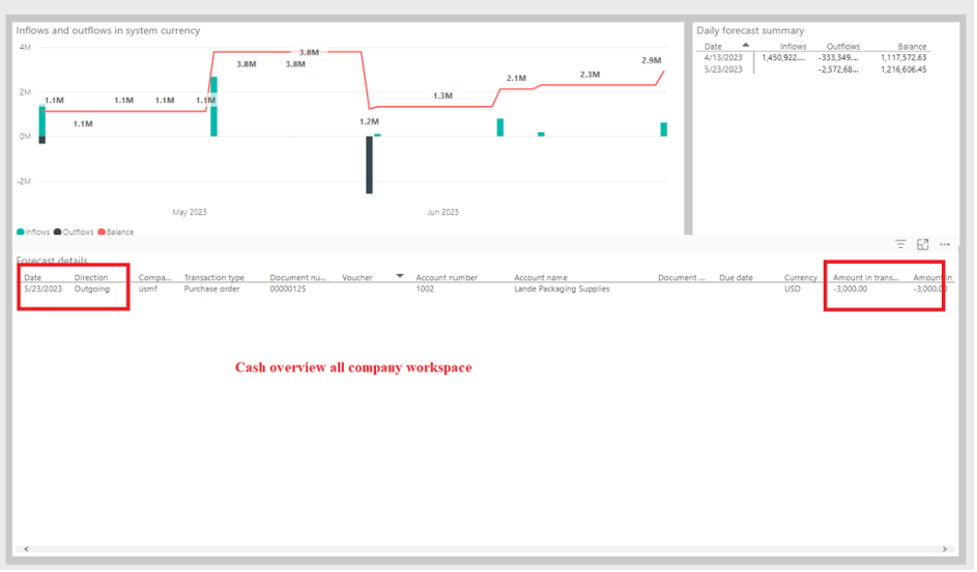Sort by the Direction column header

point(91,277)
